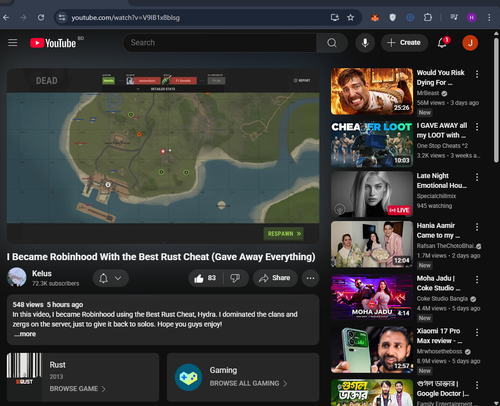Open the media control icon in toolbar
The width and height of the screenshot is (500, 406).
coord(454,17)
